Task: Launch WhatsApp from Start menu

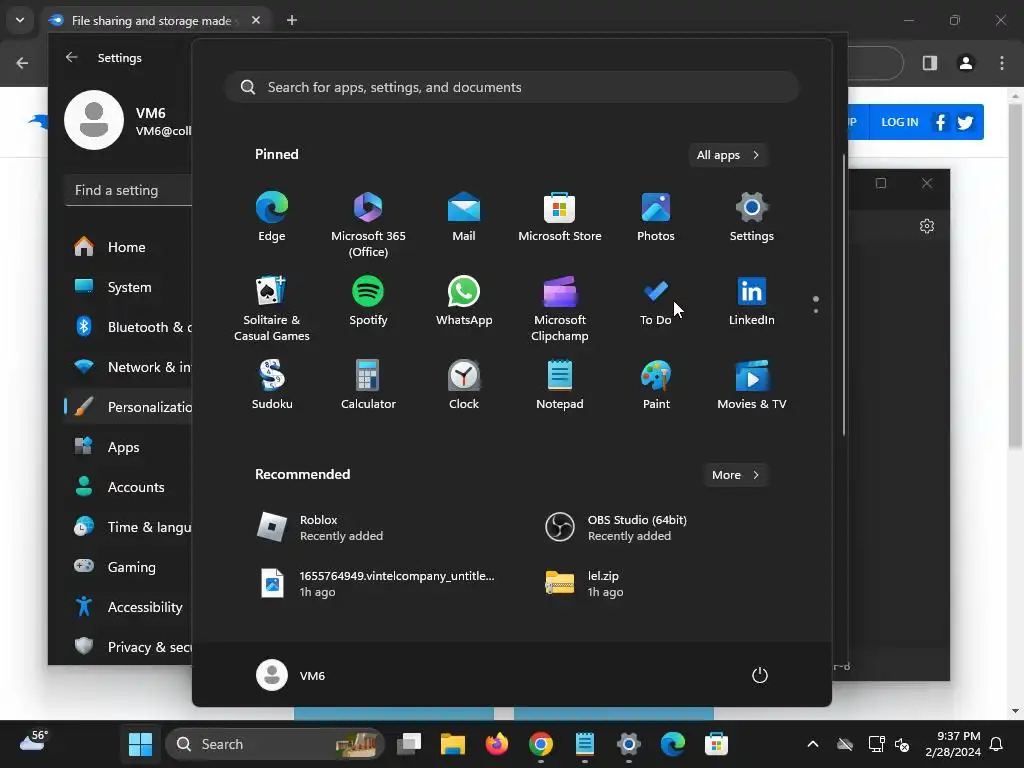Action: [x=464, y=301]
